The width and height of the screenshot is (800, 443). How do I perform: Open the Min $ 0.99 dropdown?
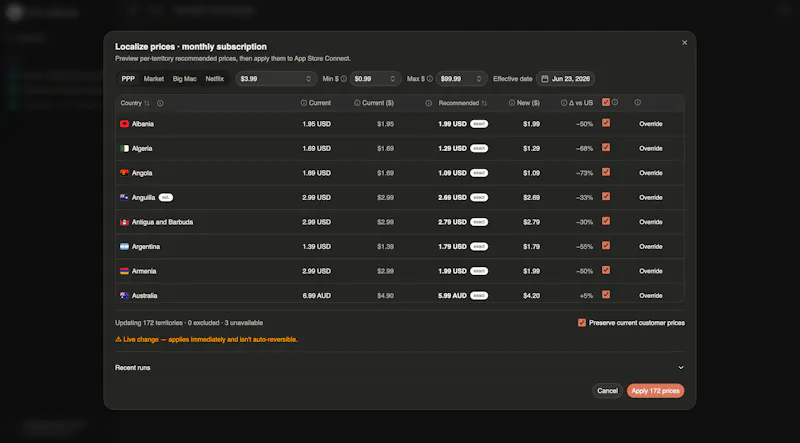coord(375,79)
